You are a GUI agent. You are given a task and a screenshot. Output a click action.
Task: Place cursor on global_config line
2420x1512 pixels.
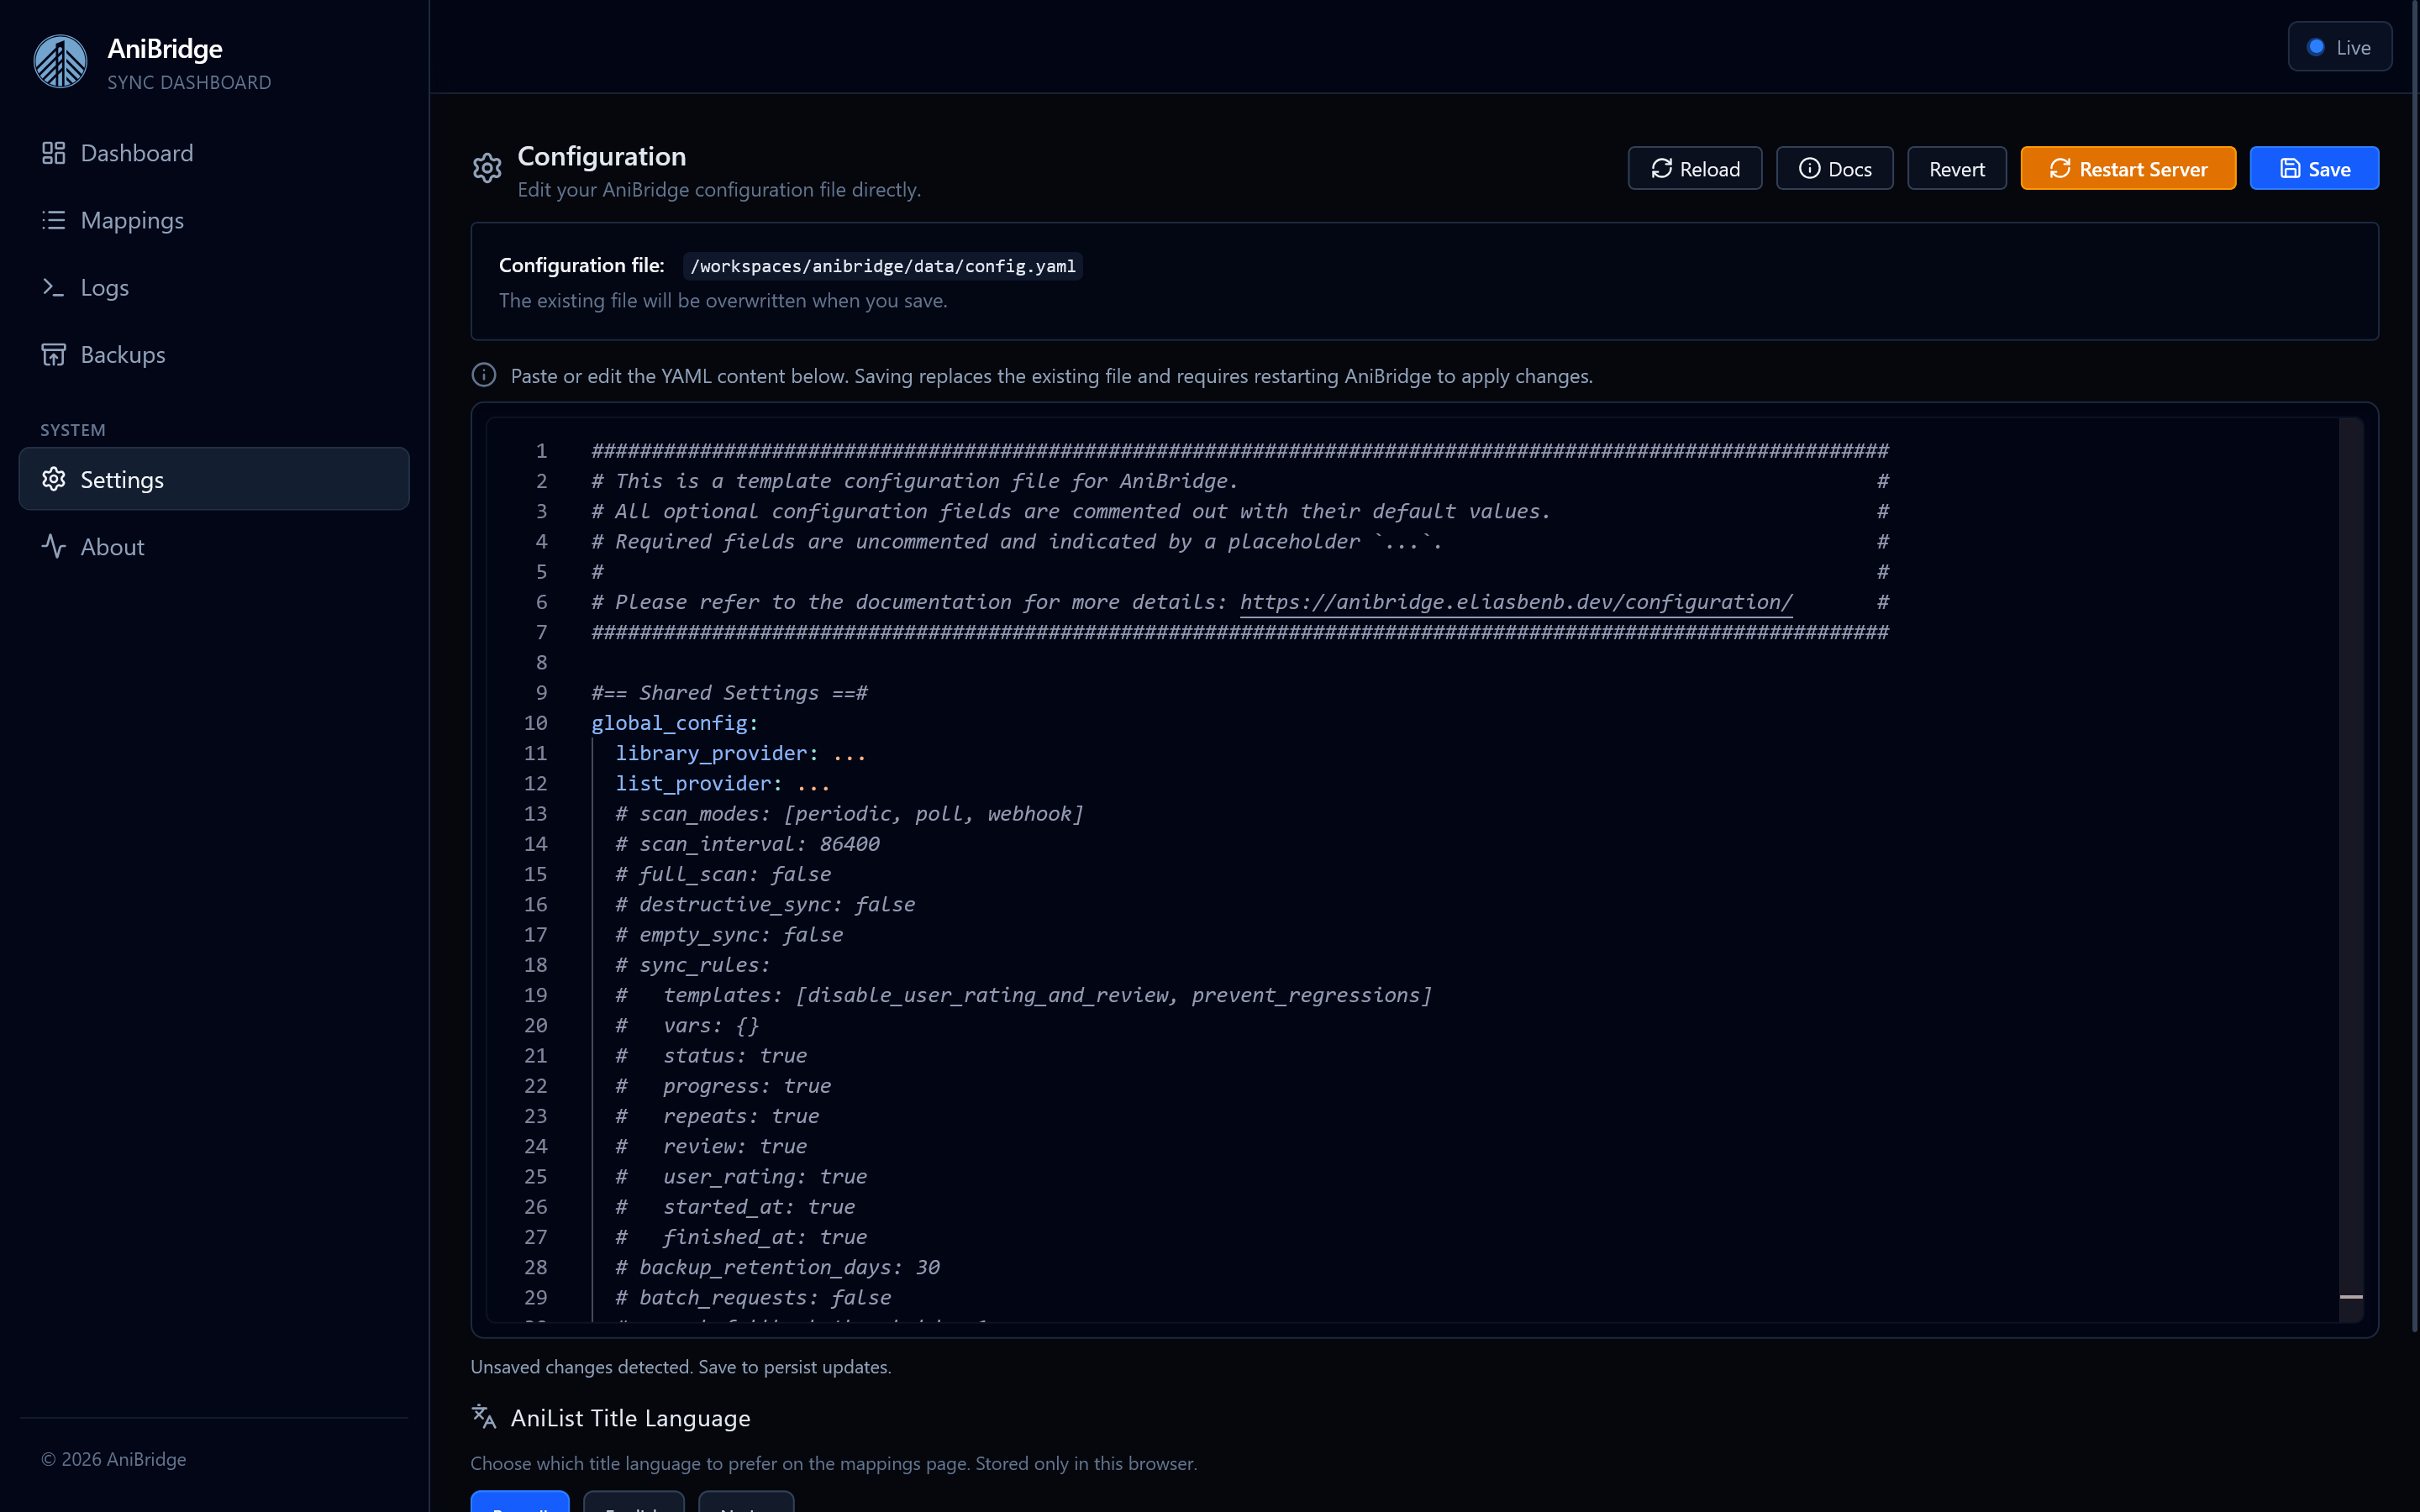[x=675, y=723]
